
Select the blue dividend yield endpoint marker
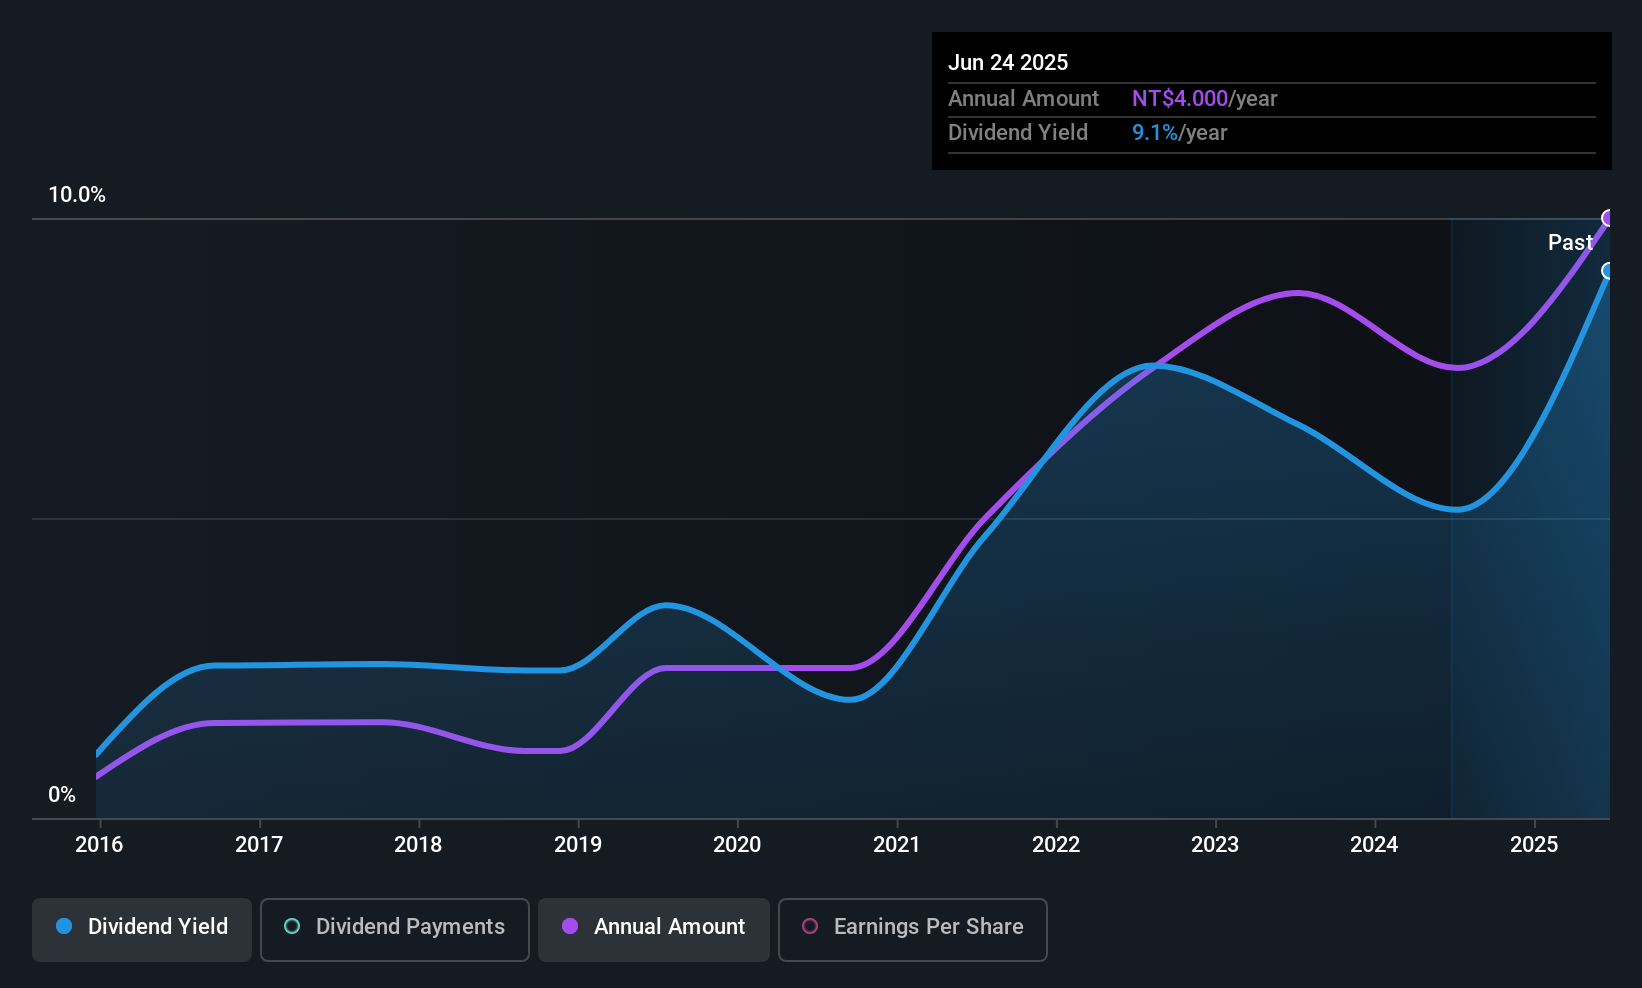(x=1608, y=271)
